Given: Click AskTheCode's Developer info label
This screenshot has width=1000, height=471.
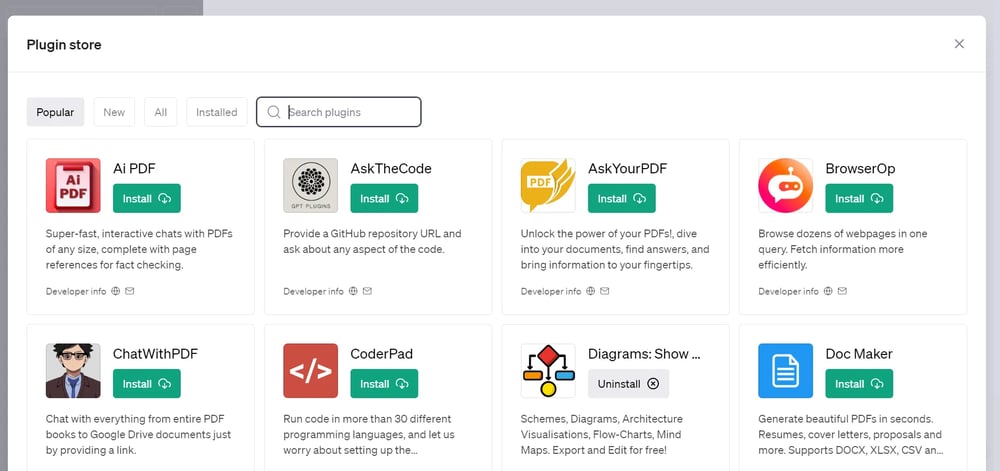Looking at the screenshot, I should pos(313,291).
